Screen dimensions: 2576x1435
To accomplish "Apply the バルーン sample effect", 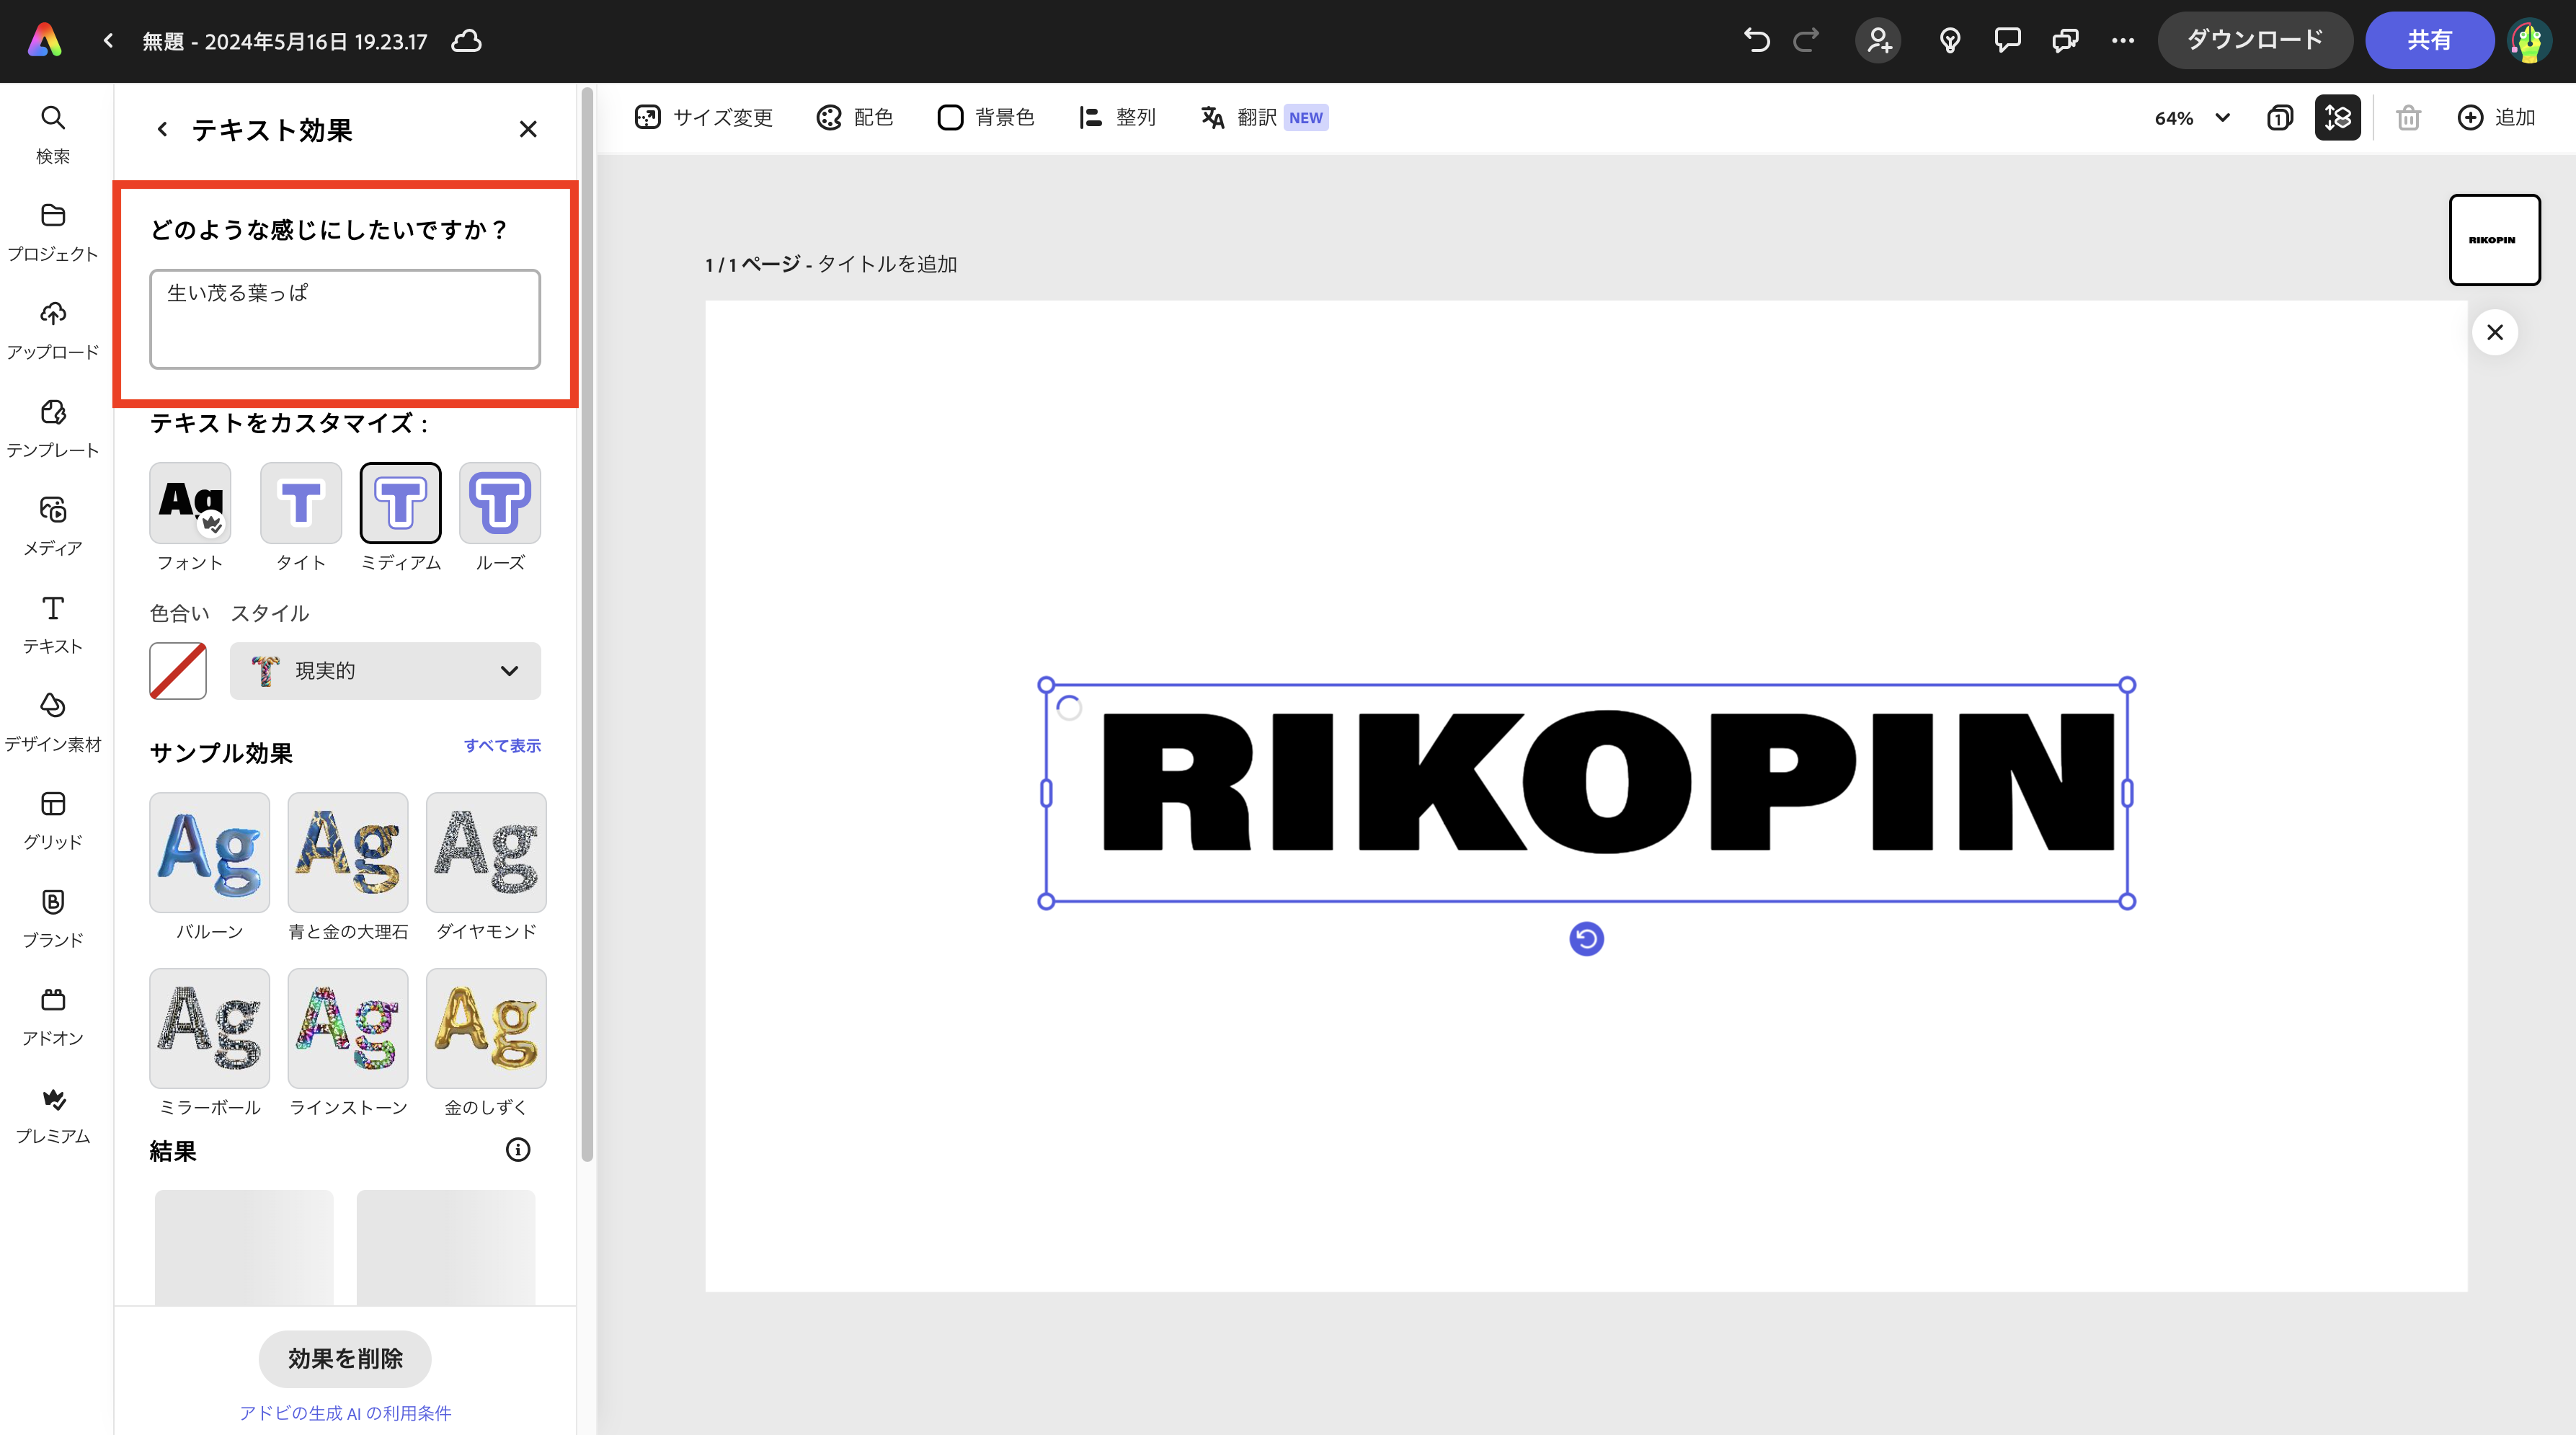I will (209, 852).
